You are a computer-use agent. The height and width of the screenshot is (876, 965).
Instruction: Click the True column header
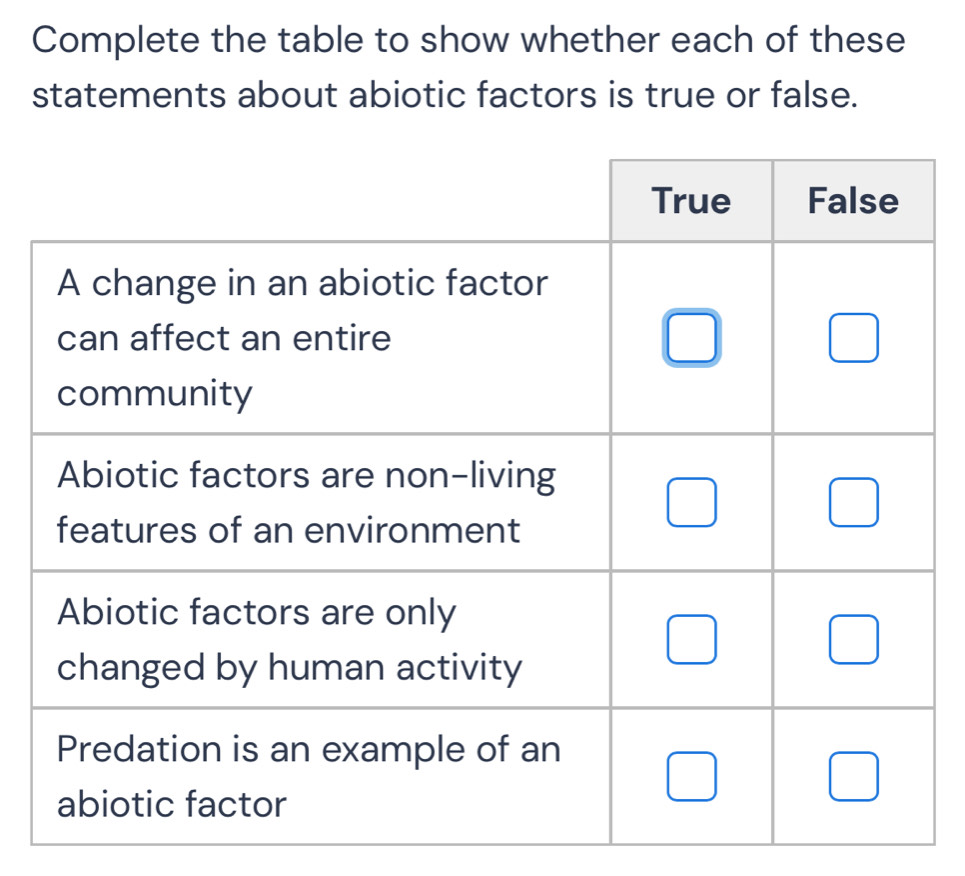point(691,201)
